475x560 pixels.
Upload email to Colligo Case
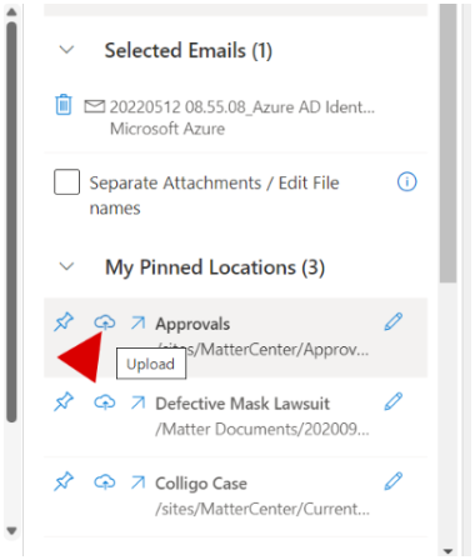tap(105, 482)
